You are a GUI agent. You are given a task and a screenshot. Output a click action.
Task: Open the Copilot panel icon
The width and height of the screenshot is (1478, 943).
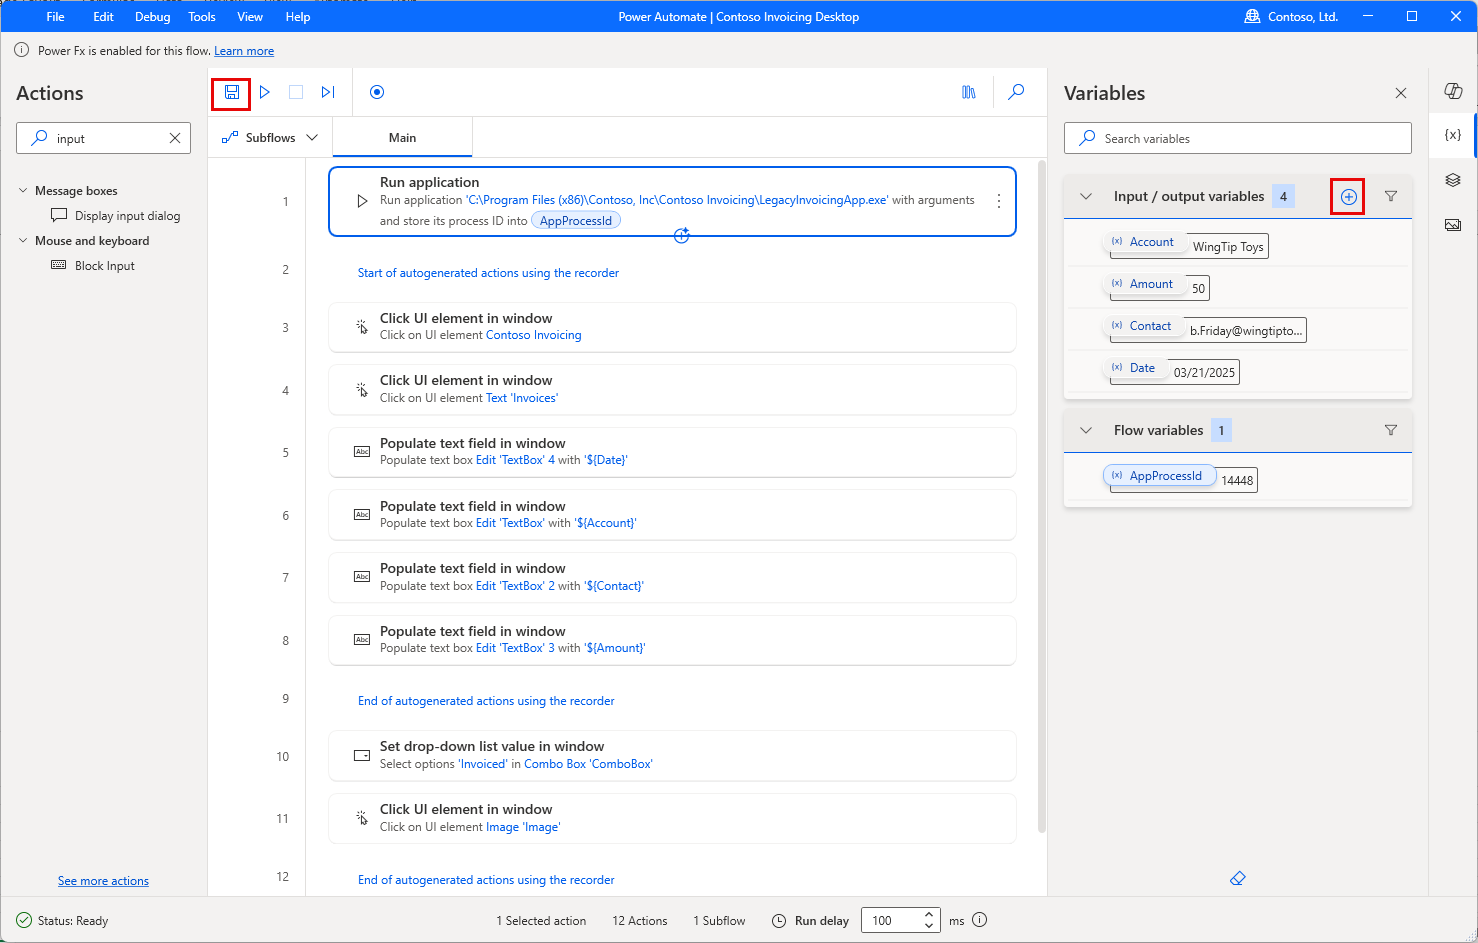tap(1453, 90)
